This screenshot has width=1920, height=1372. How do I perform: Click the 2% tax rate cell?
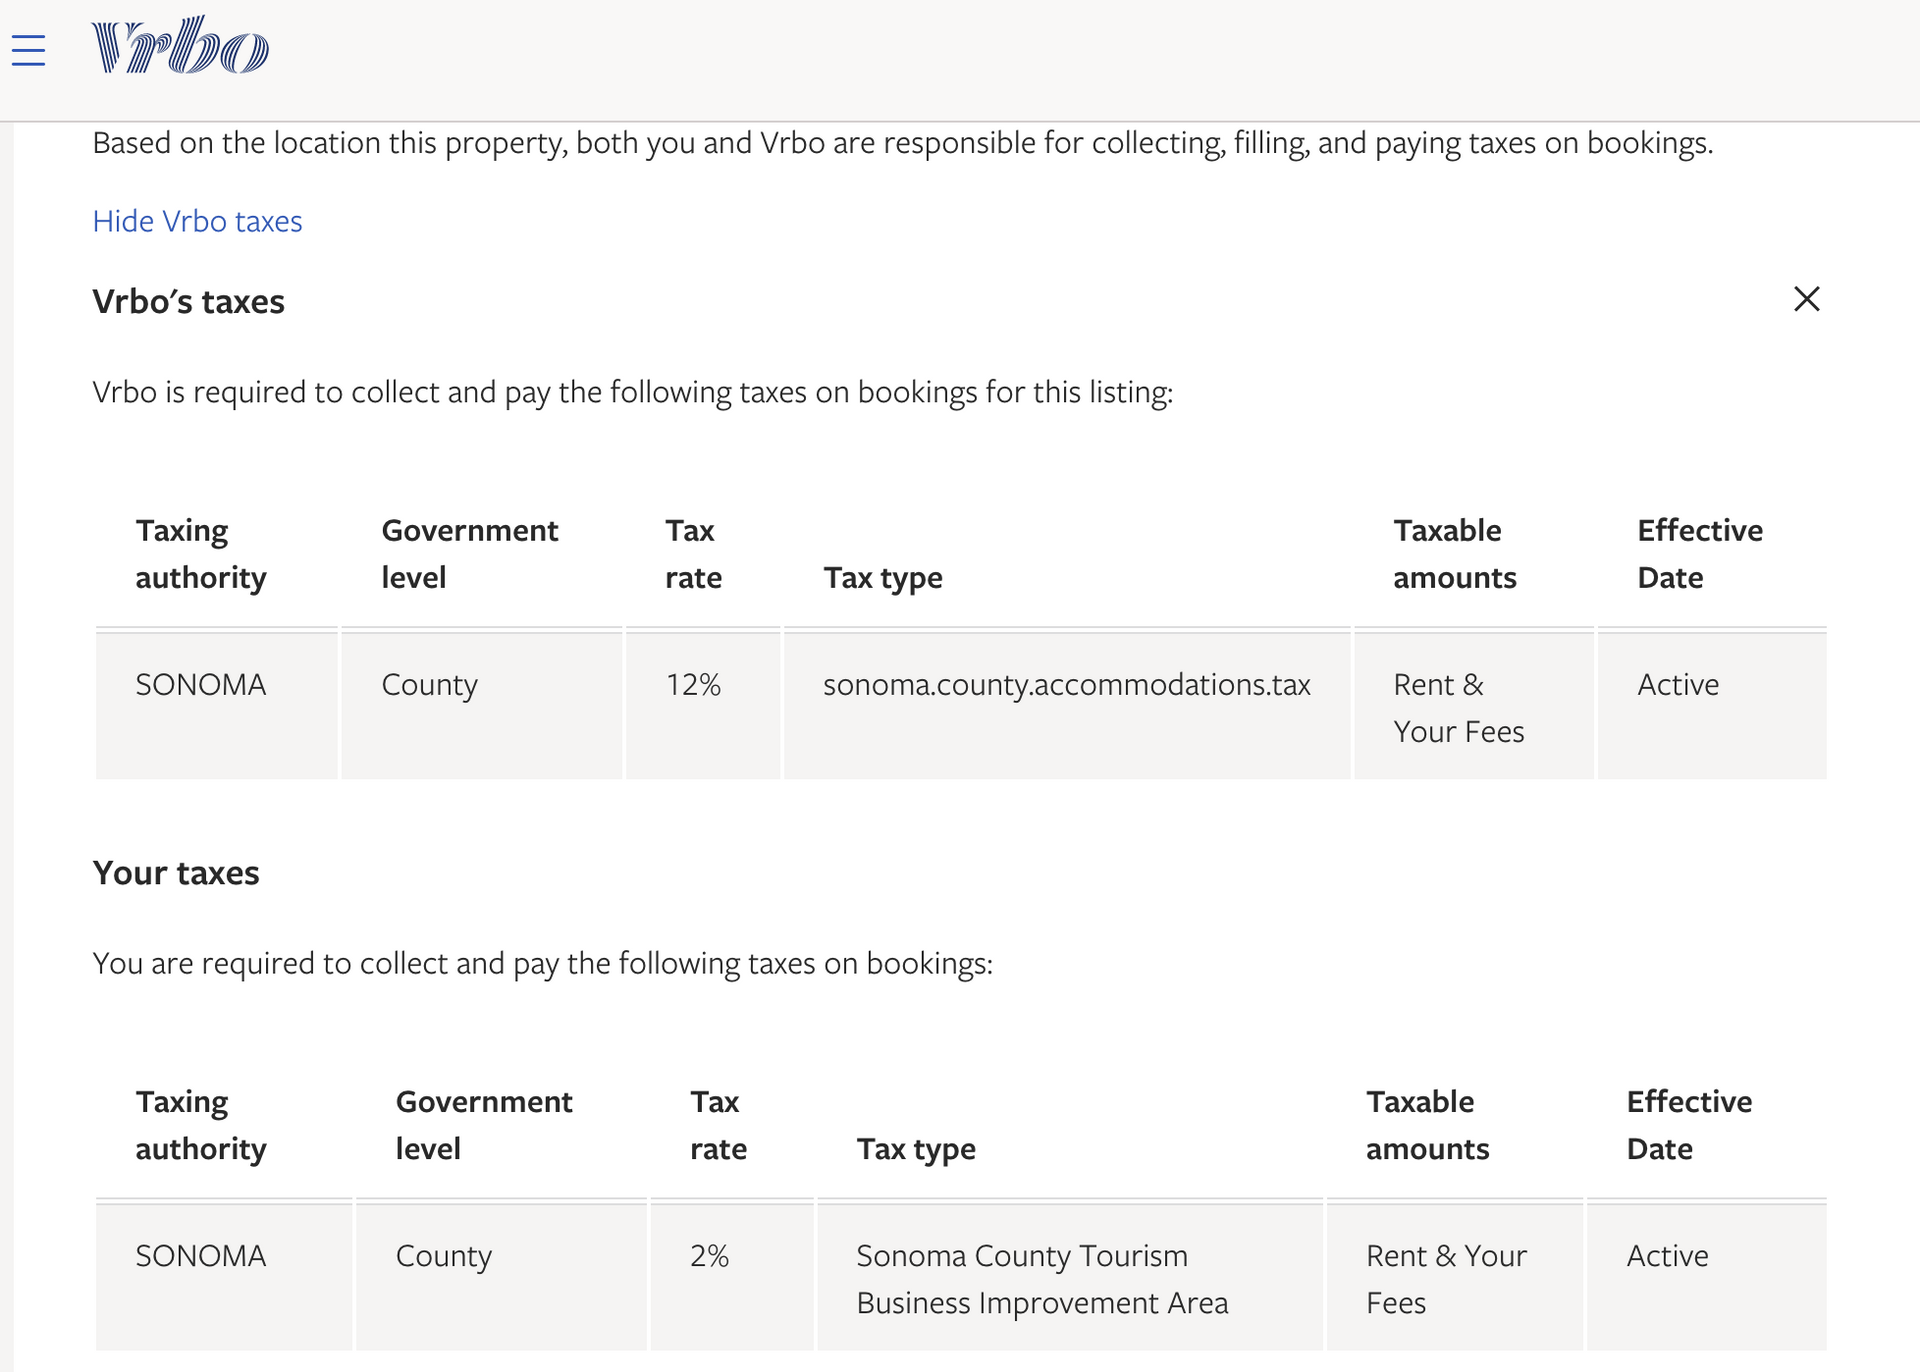[x=709, y=1256]
